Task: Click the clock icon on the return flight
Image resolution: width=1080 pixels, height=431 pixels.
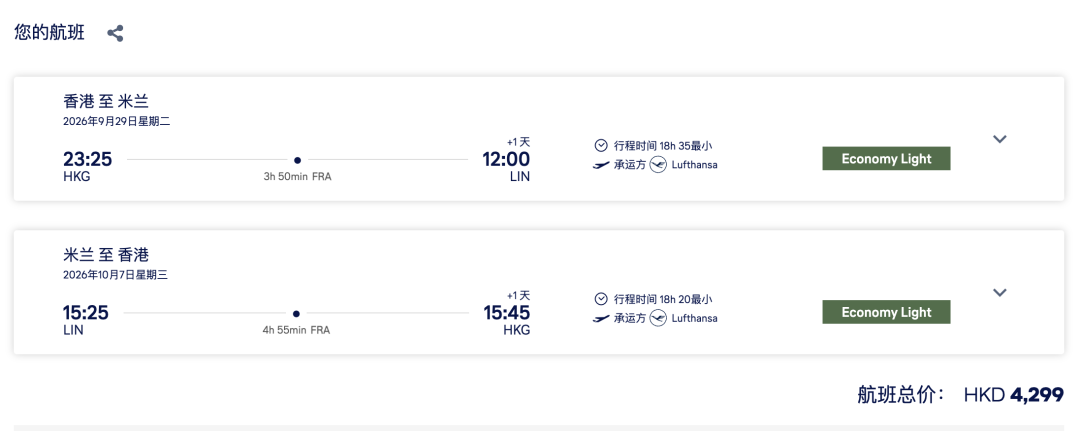Action: click(601, 299)
